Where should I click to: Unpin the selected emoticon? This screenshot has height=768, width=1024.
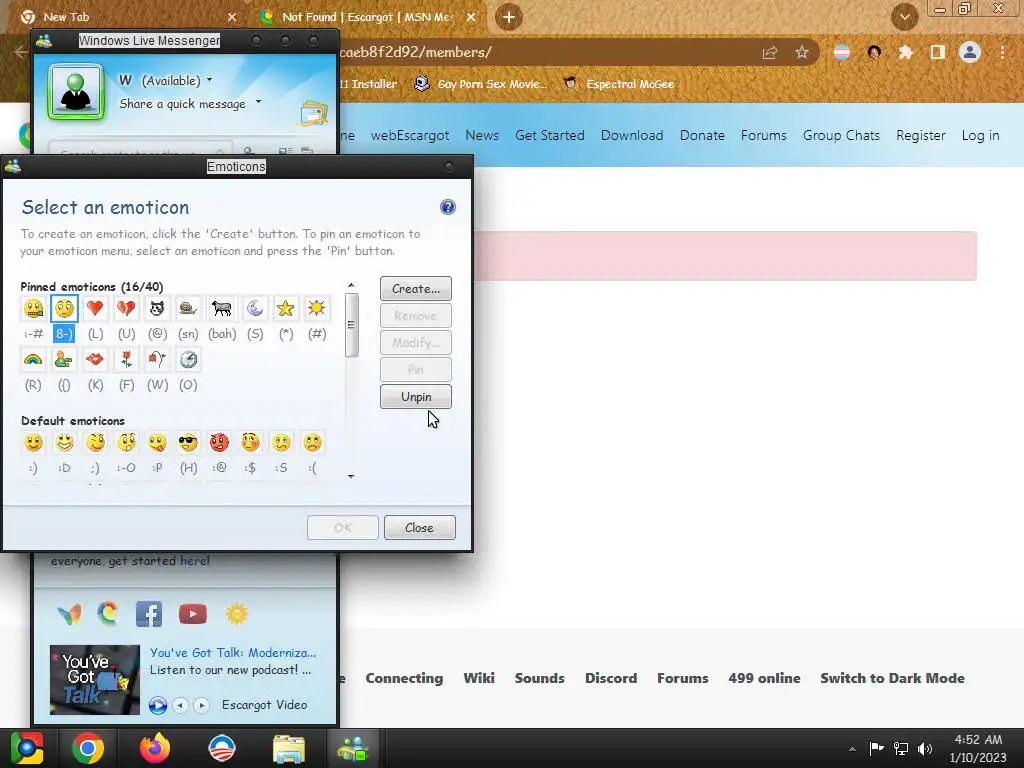click(x=416, y=396)
